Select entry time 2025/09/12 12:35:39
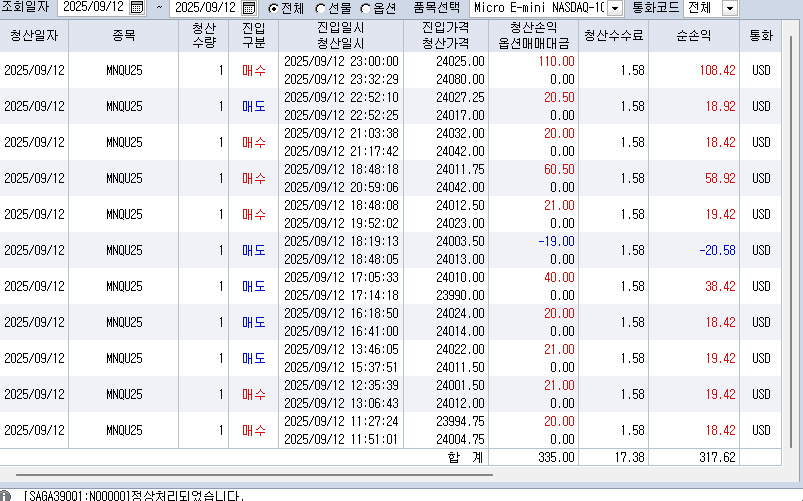The width and height of the screenshot is (803, 501). [x=341, y=385]
